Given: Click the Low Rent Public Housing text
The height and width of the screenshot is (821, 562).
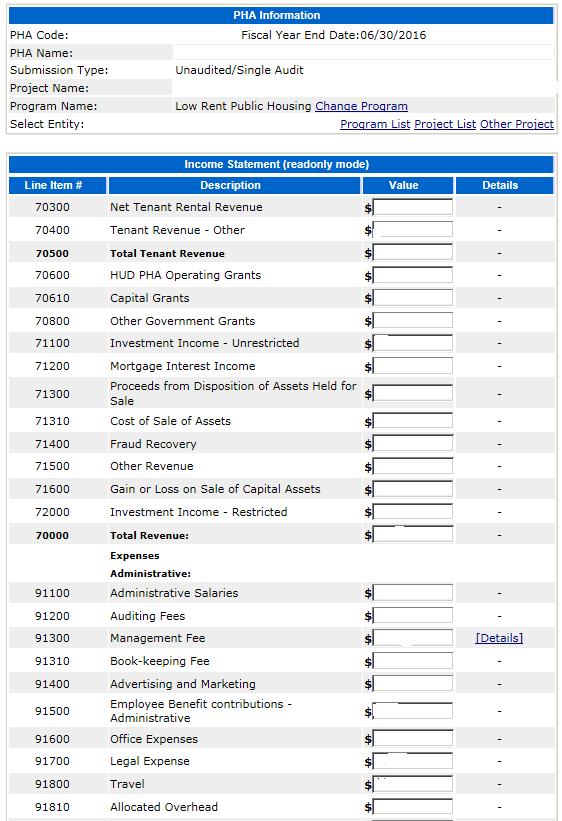Looking at the screenshot, I should click(243, 106).
